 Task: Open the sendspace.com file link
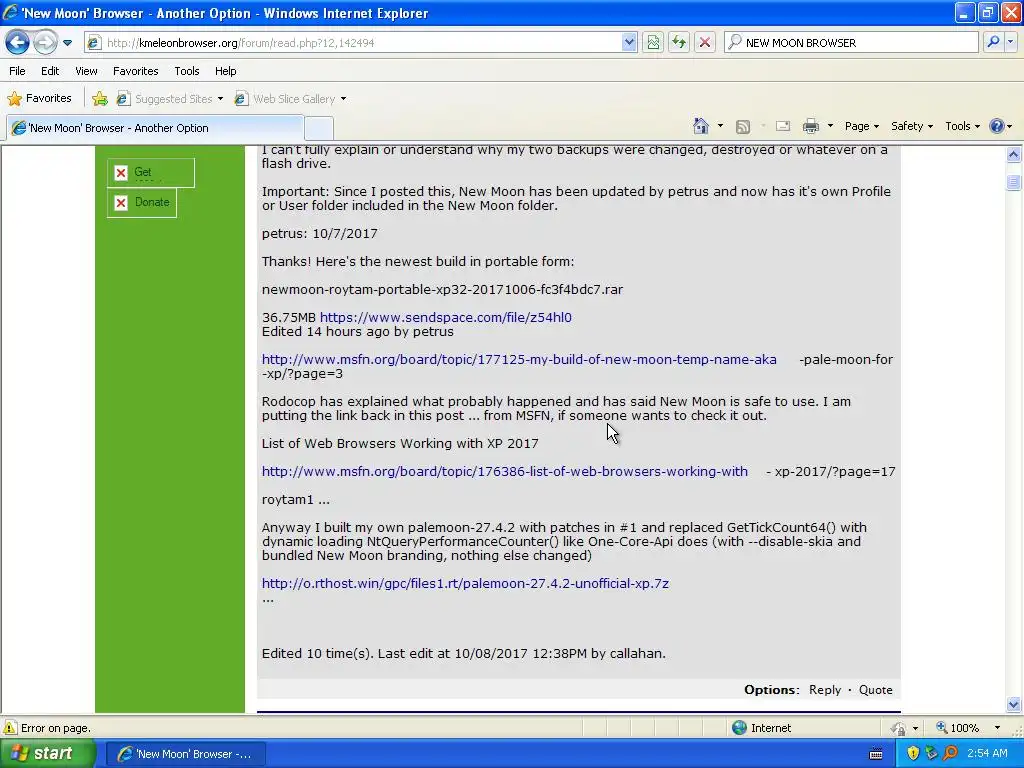pos(445,317)
